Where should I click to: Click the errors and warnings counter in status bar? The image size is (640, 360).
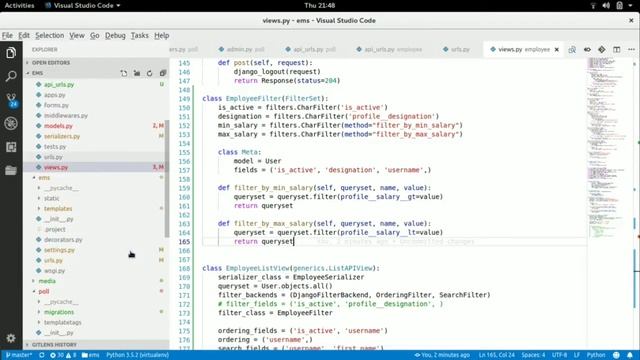pos(63,355)
